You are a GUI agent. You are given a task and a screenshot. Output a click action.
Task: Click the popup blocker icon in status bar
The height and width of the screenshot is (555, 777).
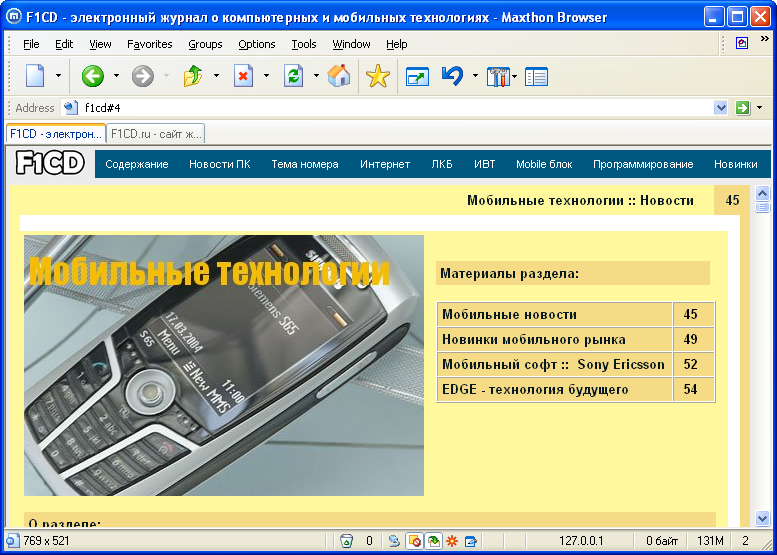414,541
